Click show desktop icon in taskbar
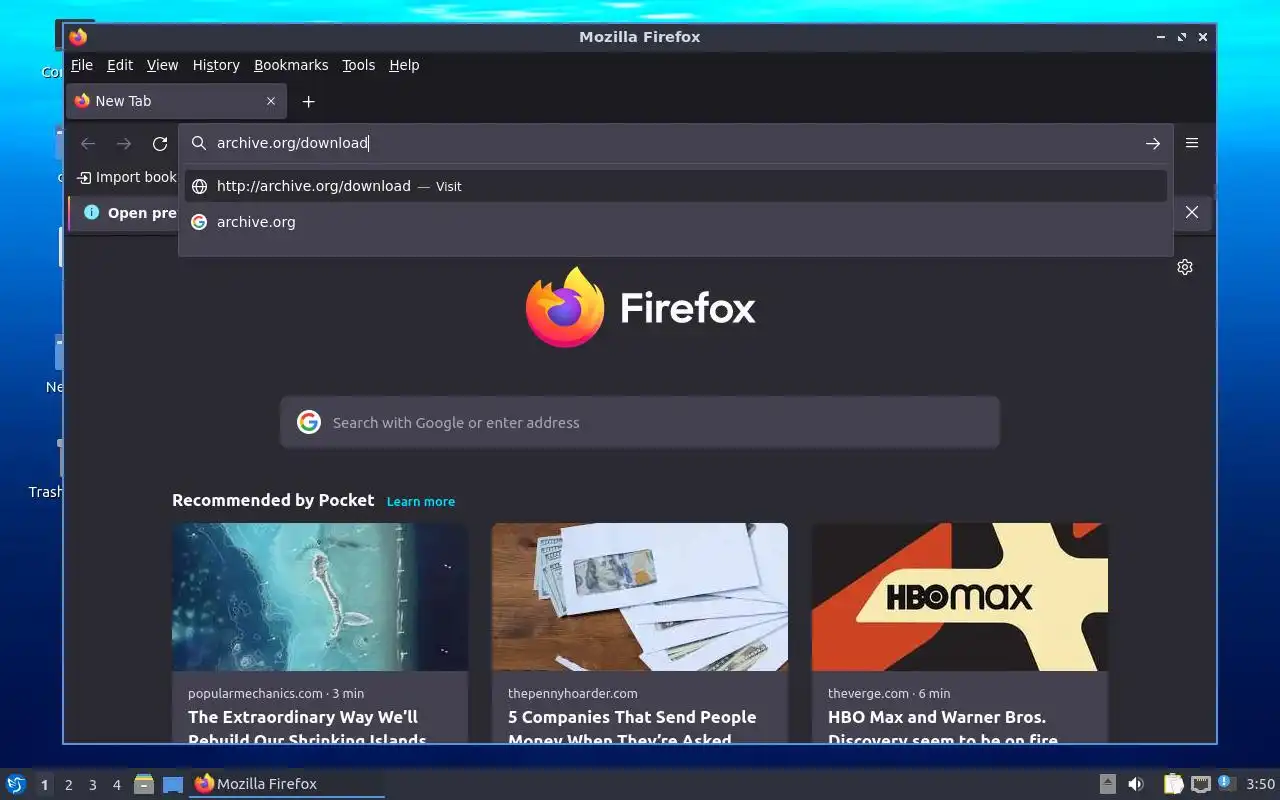Image resolution: width=1280 pixels, height=800 pixels. (x=173, y=784)
